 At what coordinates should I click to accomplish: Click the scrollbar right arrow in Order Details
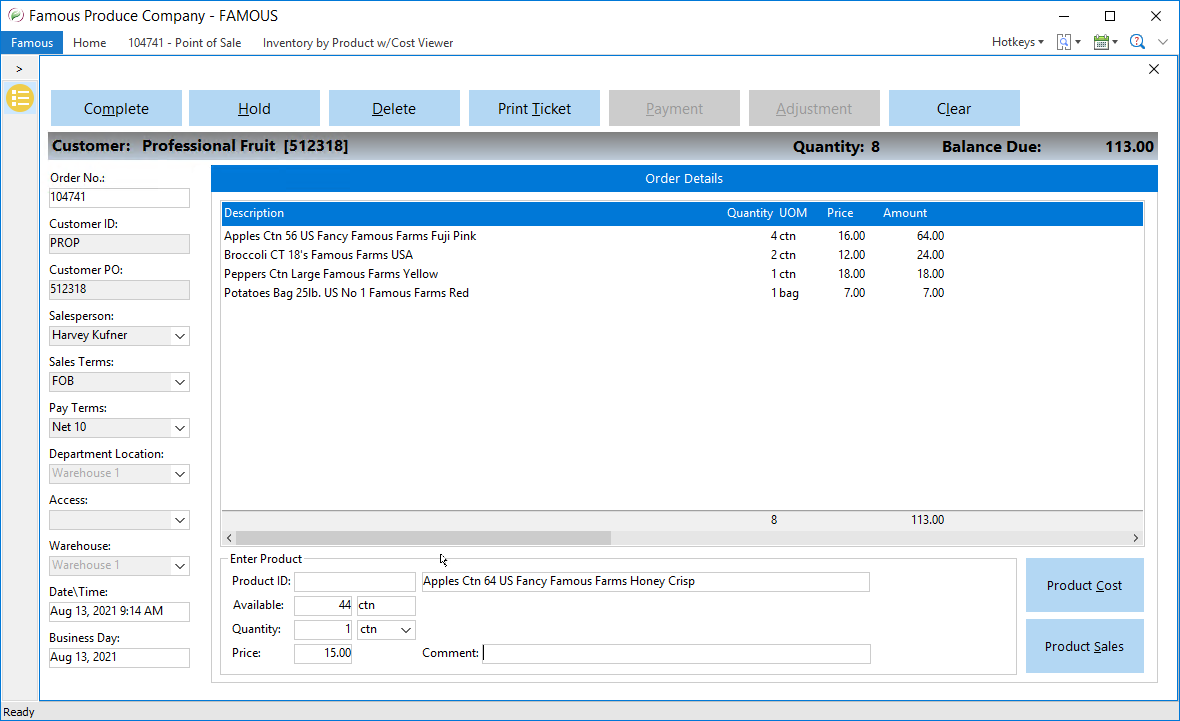pyautogui.click(x=1136, y=537)
